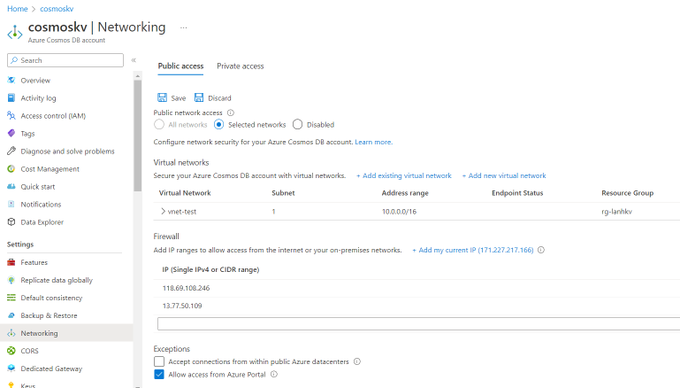This screenshot has height=388, width=680.
Task: Click the Notifications icon
Action: 11,204
